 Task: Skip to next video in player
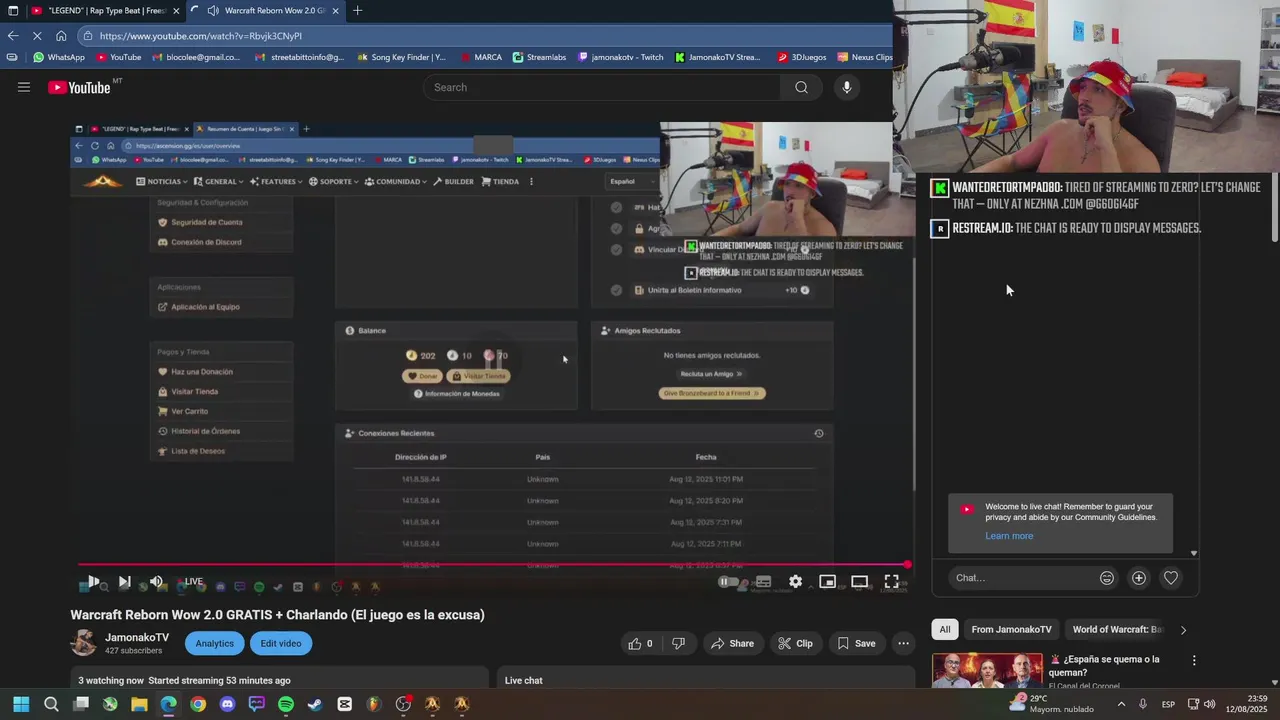coord(124,581)
